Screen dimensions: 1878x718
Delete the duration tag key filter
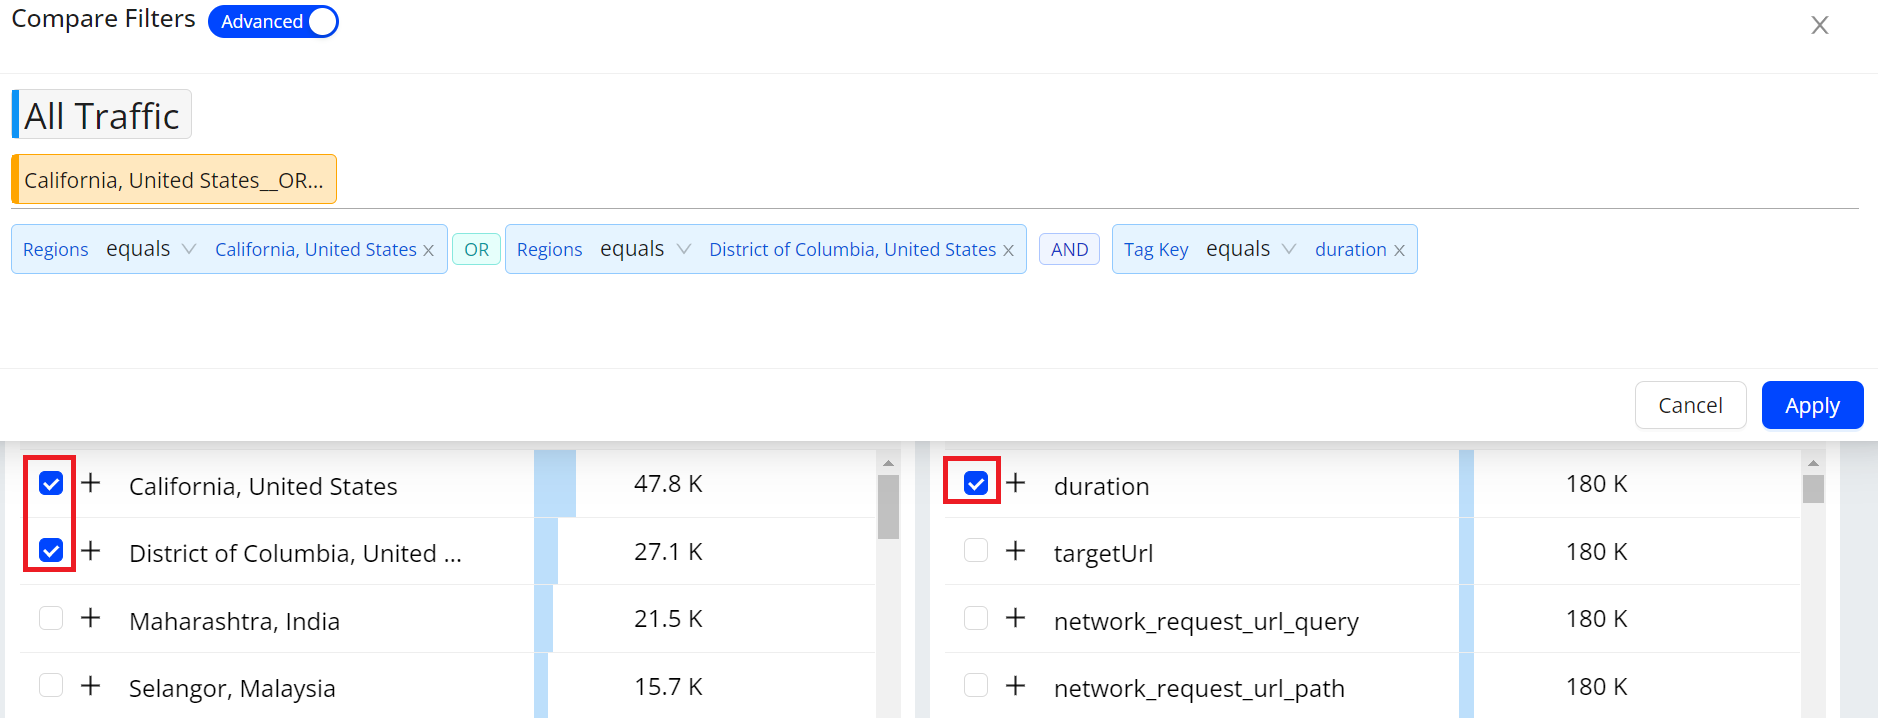pyautogui.click(x=1399, y=251)
